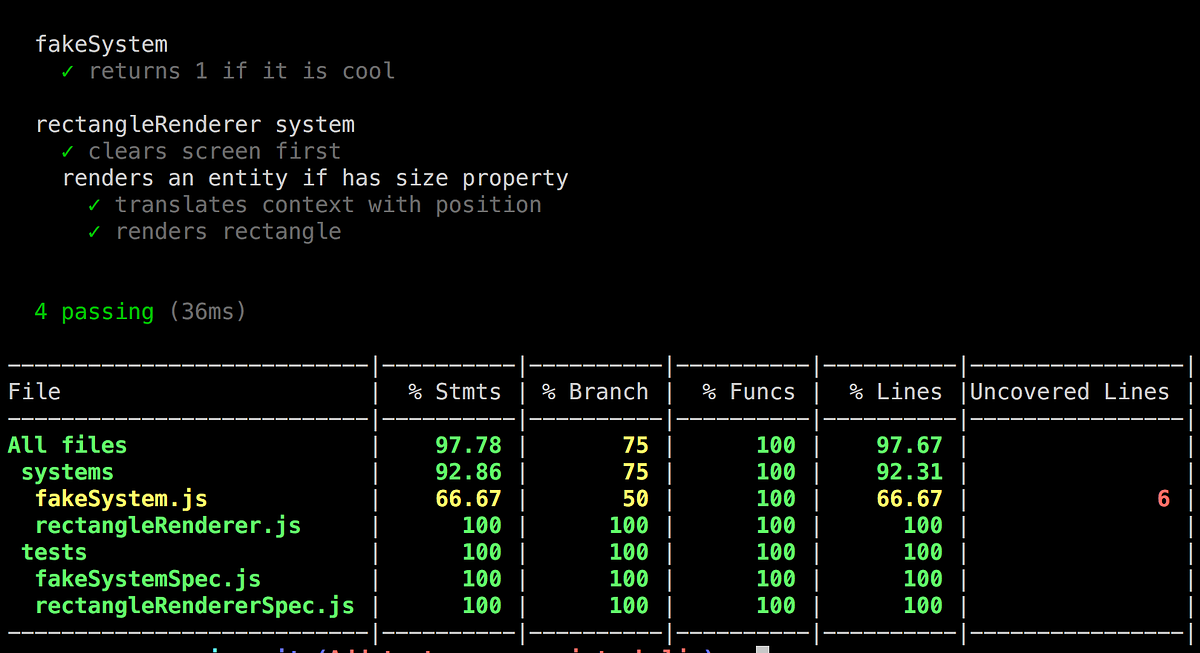Select the fakeSystem.js coverage row

[x=120, y=498]
